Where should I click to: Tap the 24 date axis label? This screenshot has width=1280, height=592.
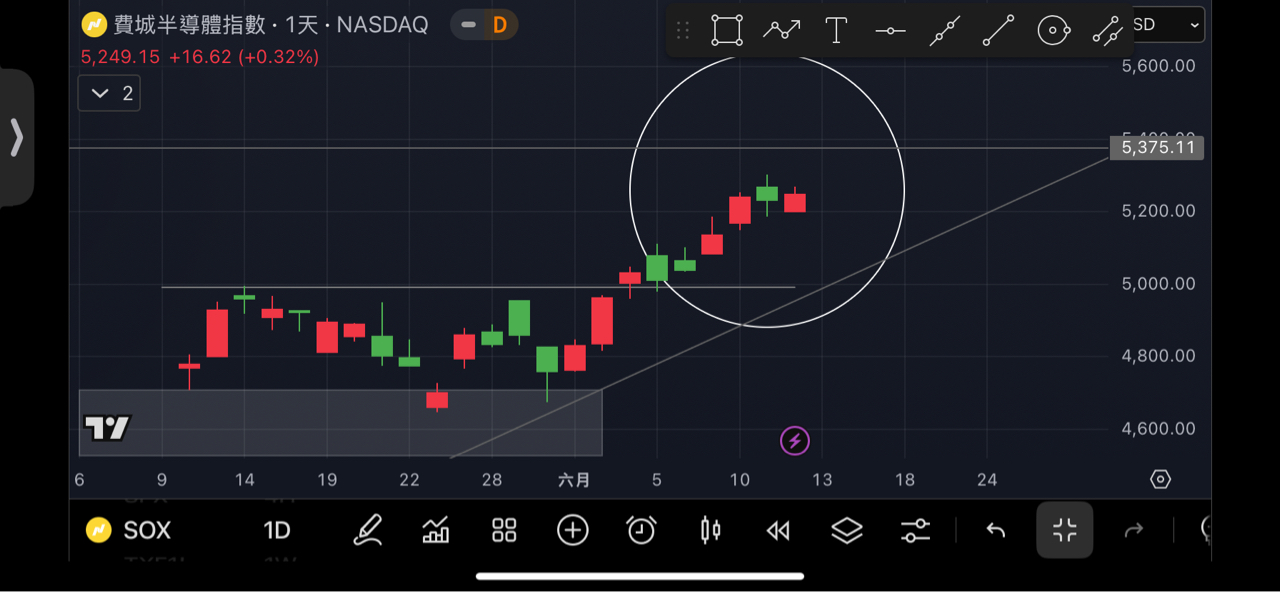(987, 480)
